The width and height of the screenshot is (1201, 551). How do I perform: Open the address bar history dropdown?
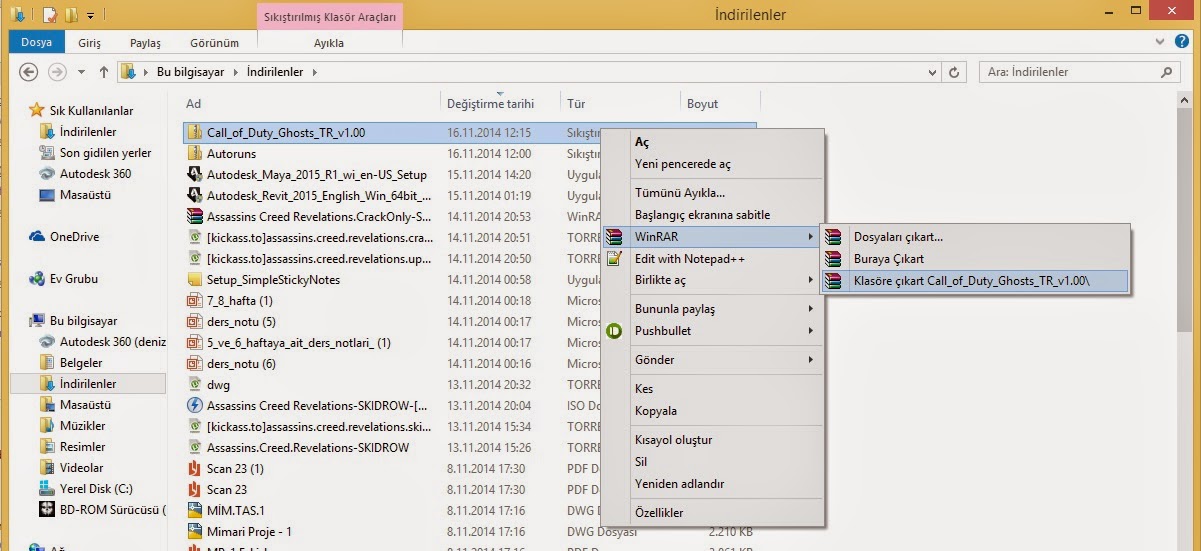click(x=932, y=72)
